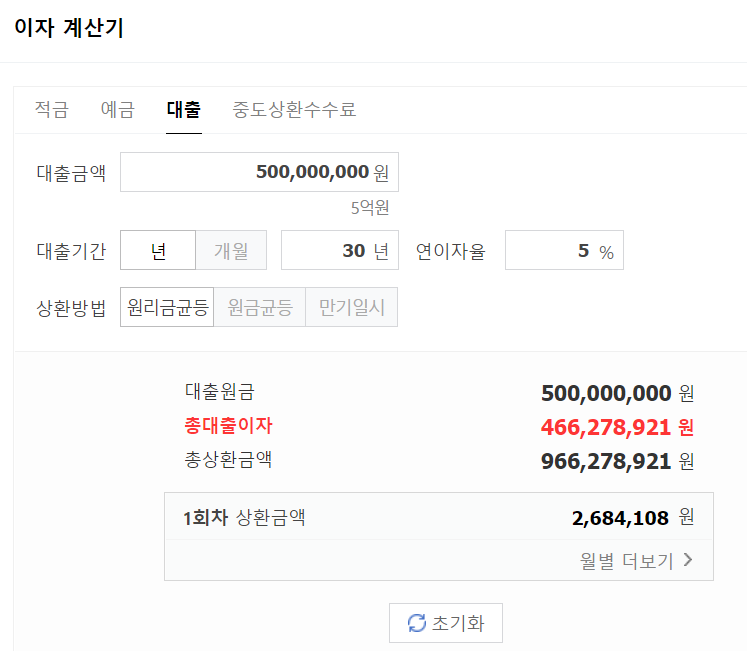Image resolution: width=747 pixels, height=651 pixels.
Task: Click the 1회차 상환금액 row
Action: (x=438, y=518)
